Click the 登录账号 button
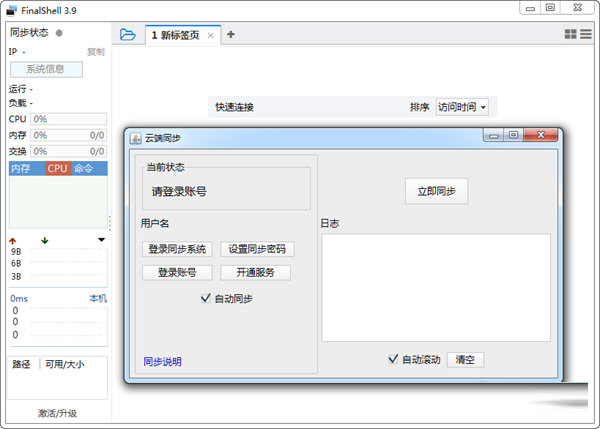Screen dimensions: 600x429 point(176,272)
